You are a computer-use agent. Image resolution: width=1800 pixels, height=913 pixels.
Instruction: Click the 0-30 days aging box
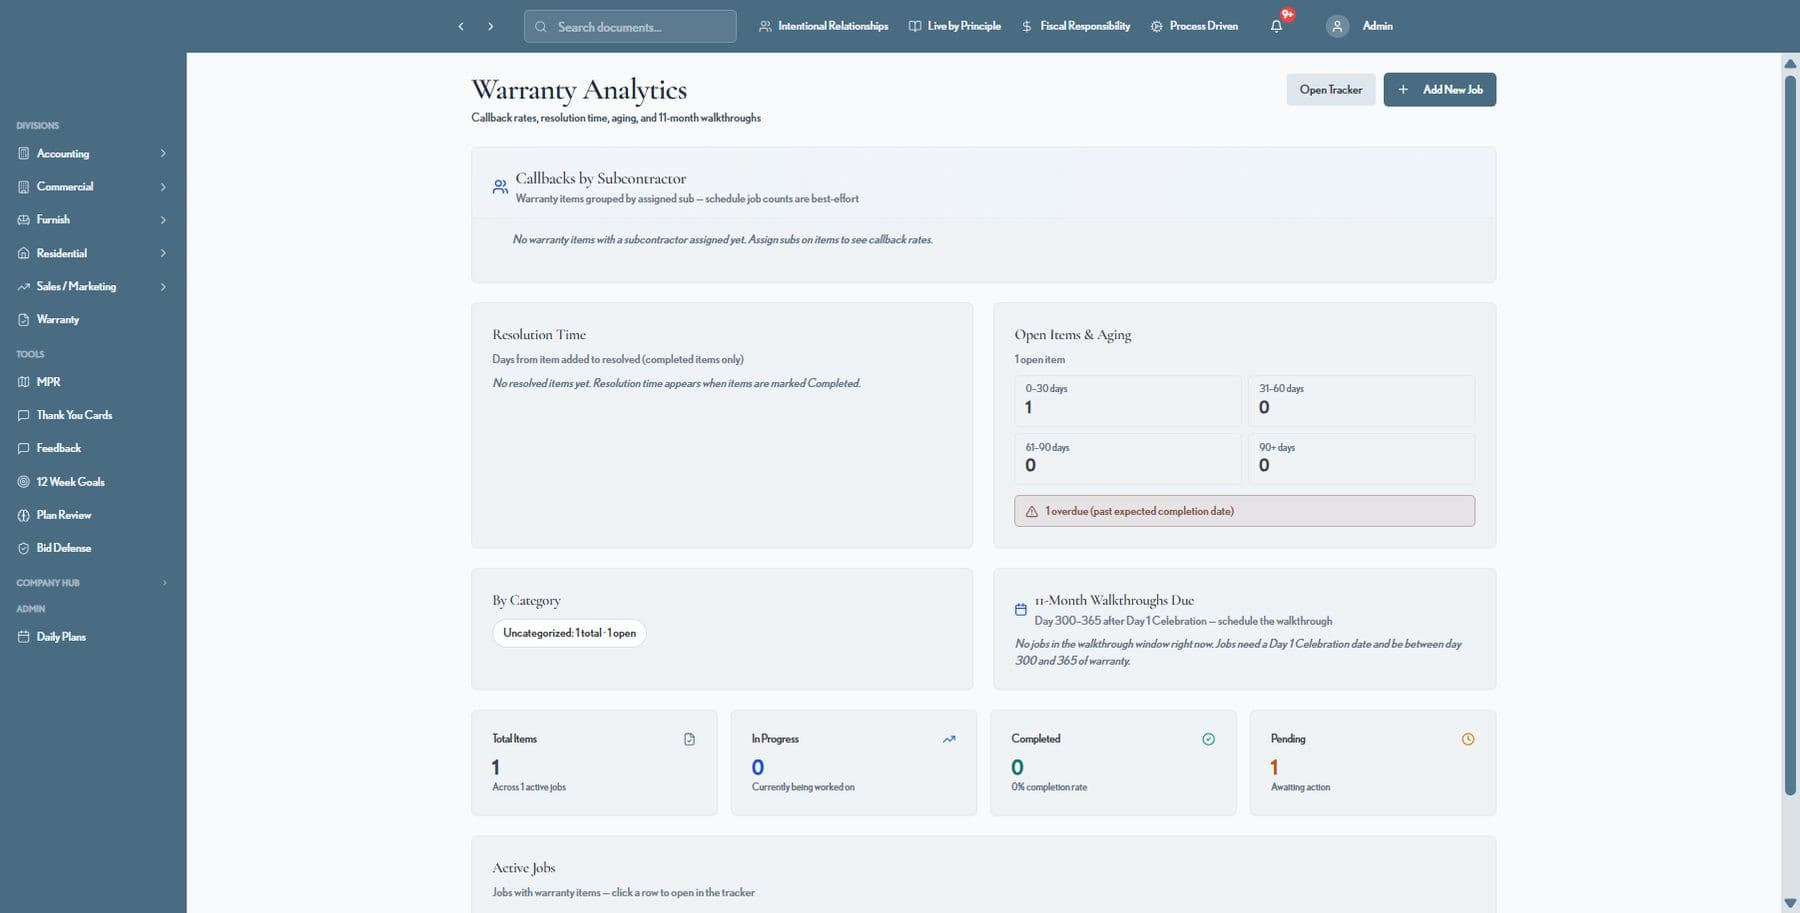pyautogui.click(x=1127, y=401)
